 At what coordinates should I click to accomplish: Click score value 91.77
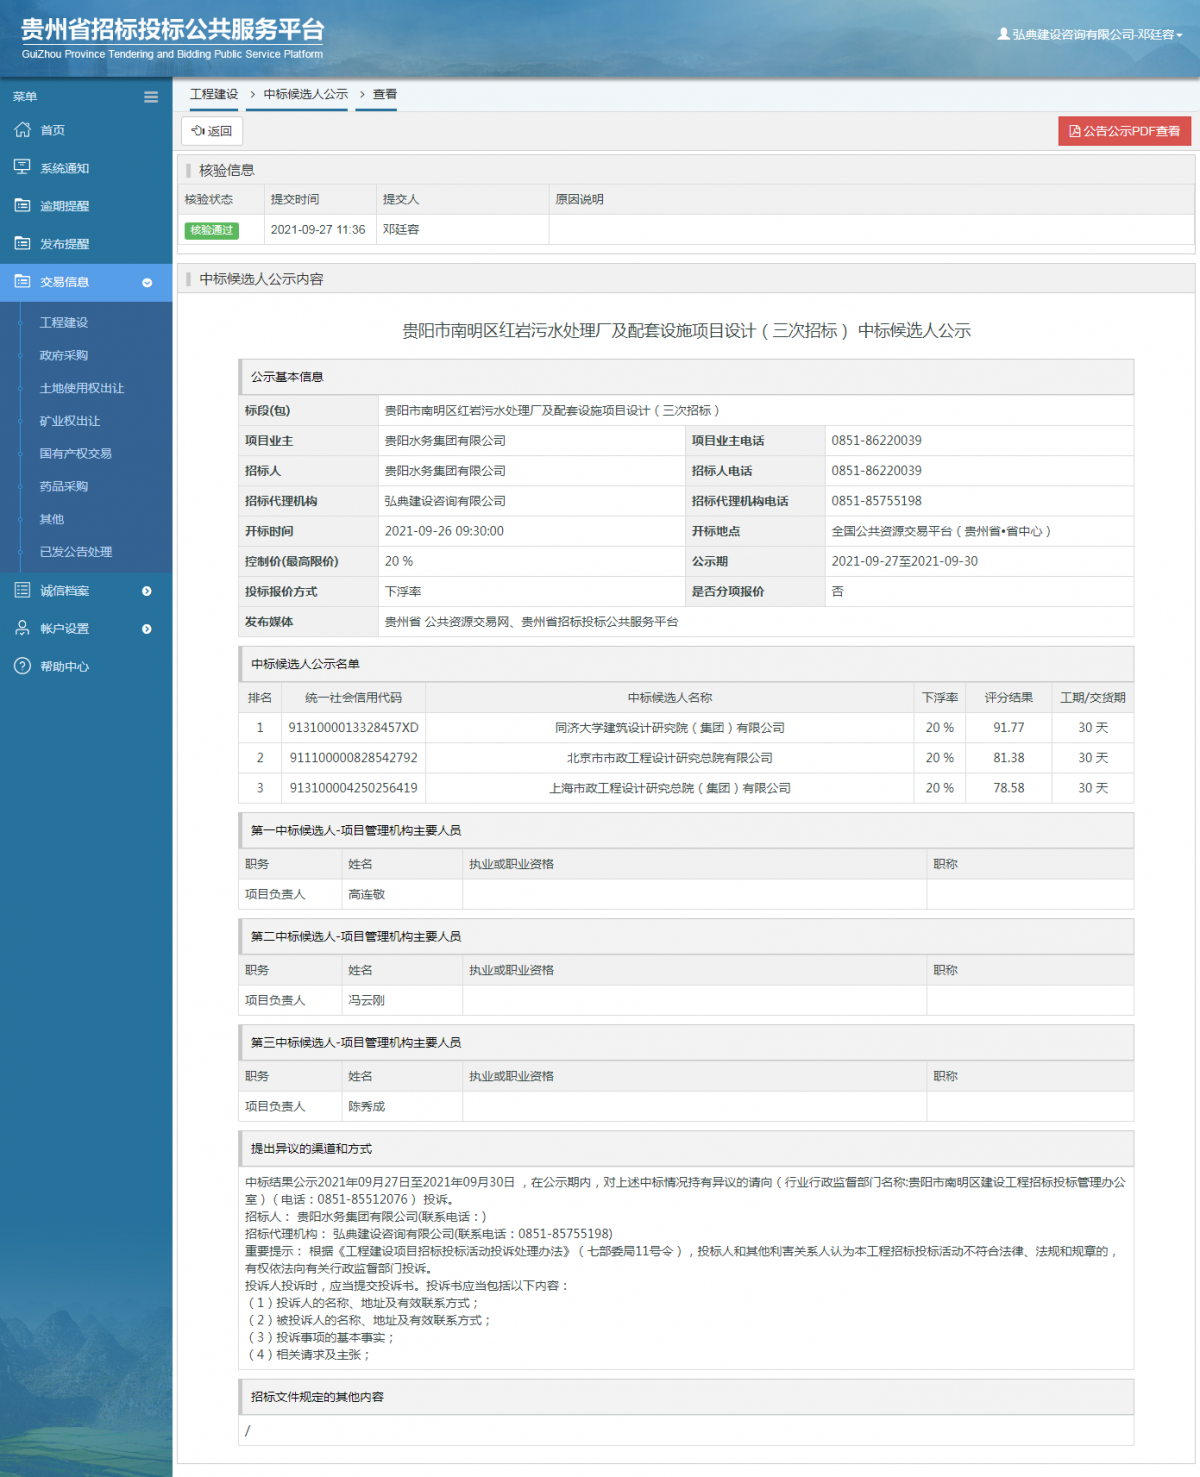click(x=1008, y=728)
